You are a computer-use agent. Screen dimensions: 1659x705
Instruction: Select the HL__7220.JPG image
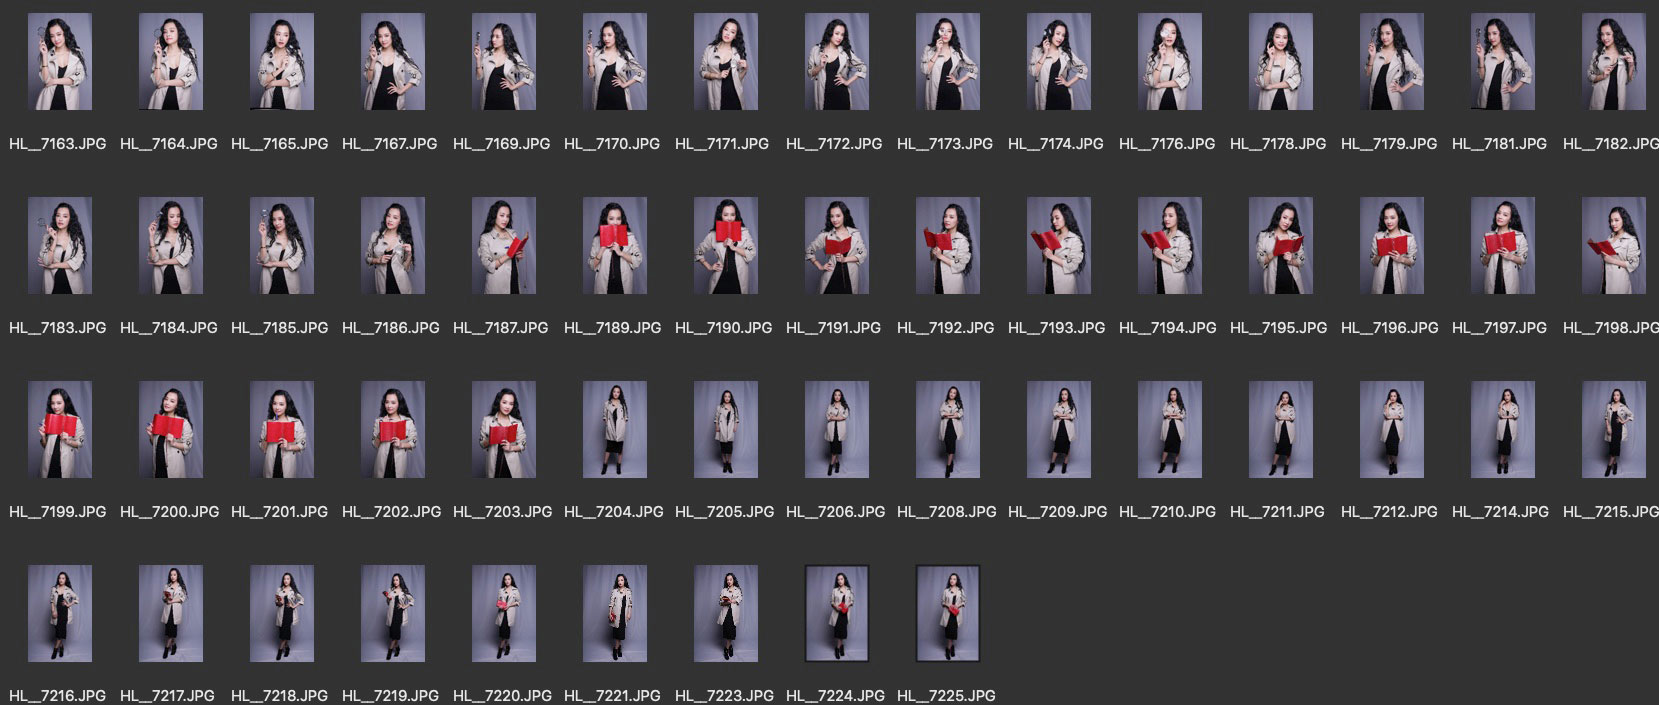(x=503, y=614)
